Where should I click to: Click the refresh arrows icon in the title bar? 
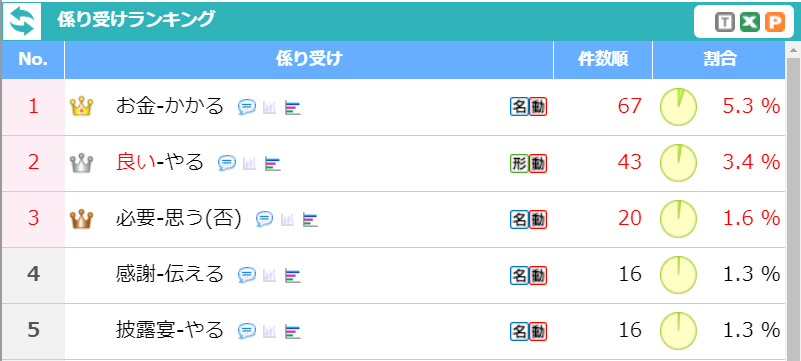coord(22,22)
